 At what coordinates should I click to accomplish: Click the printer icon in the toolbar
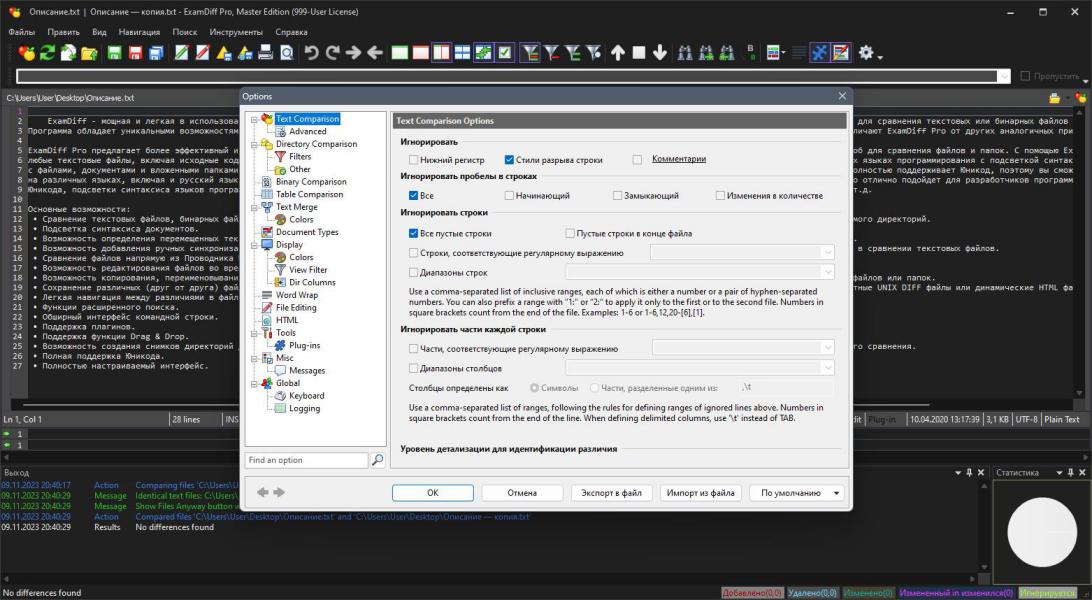(265, 53)
